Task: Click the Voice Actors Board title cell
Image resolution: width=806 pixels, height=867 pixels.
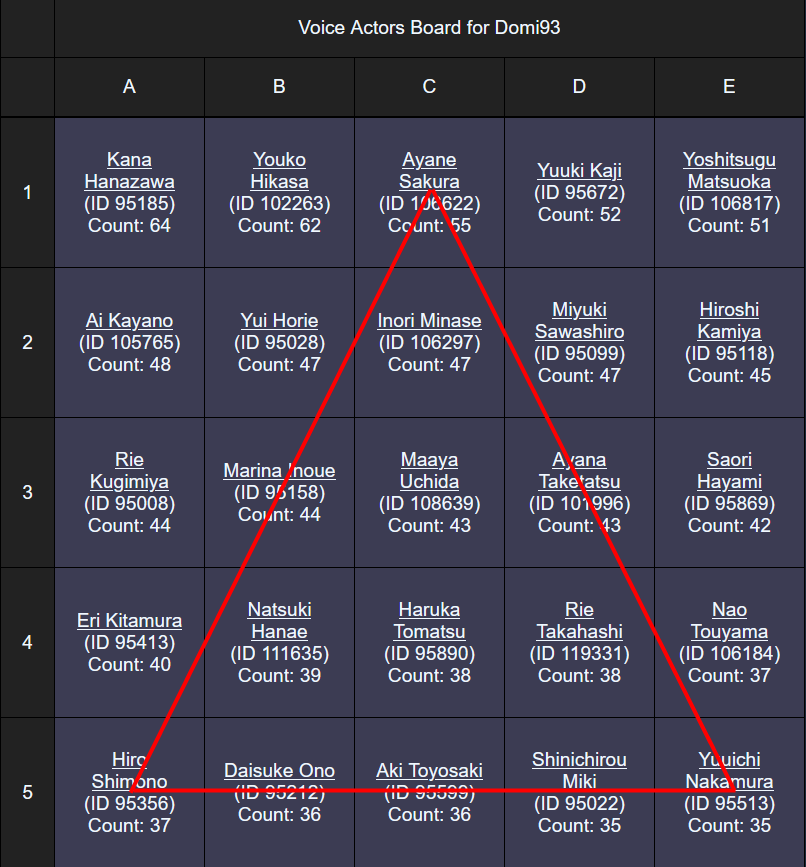Action: [x=429, y=27]
